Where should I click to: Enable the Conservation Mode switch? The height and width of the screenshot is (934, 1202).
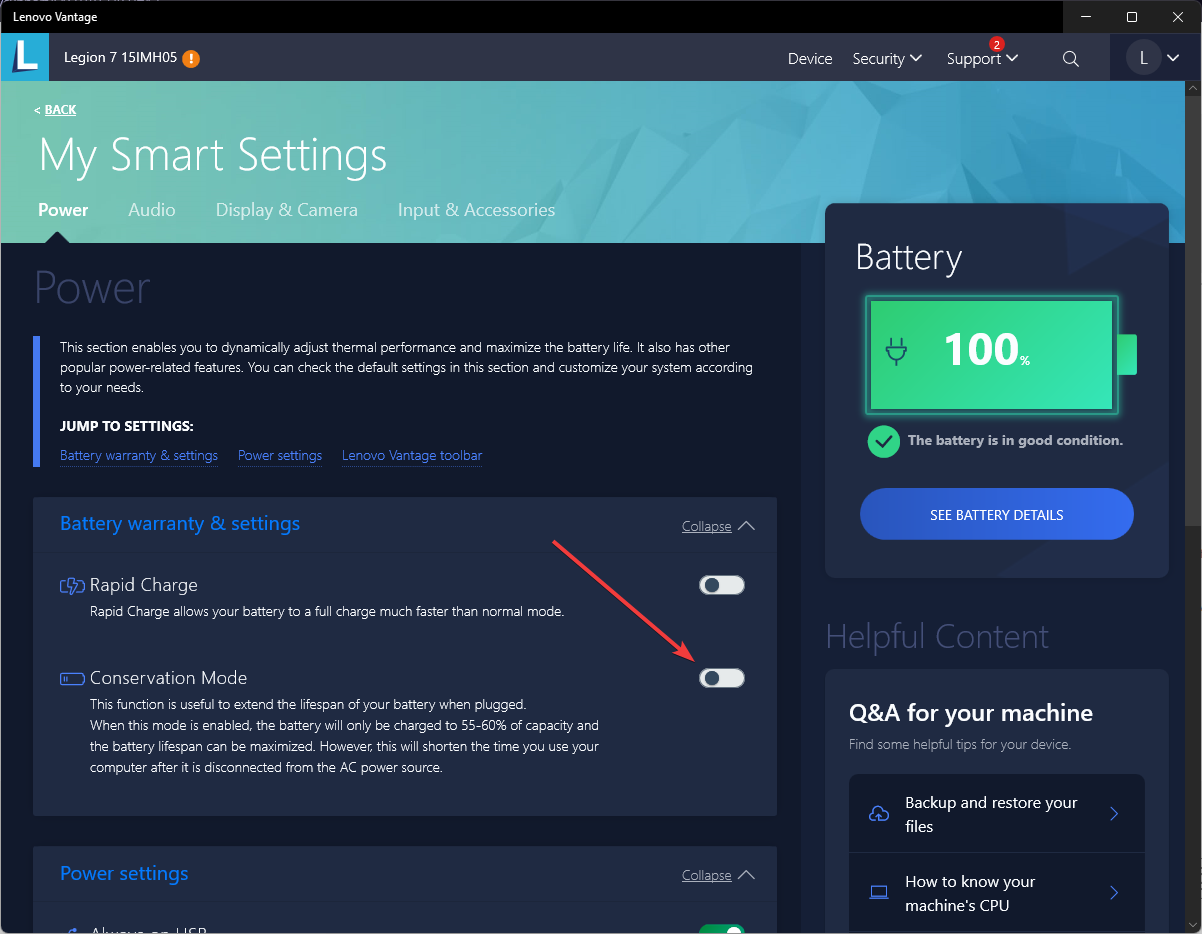[722, 678]
